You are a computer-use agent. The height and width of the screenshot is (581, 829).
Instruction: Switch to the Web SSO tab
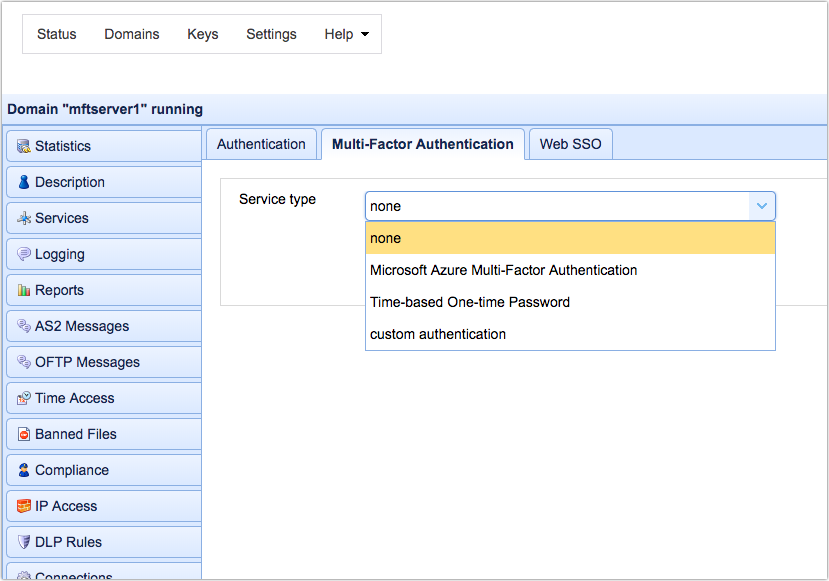570,144
